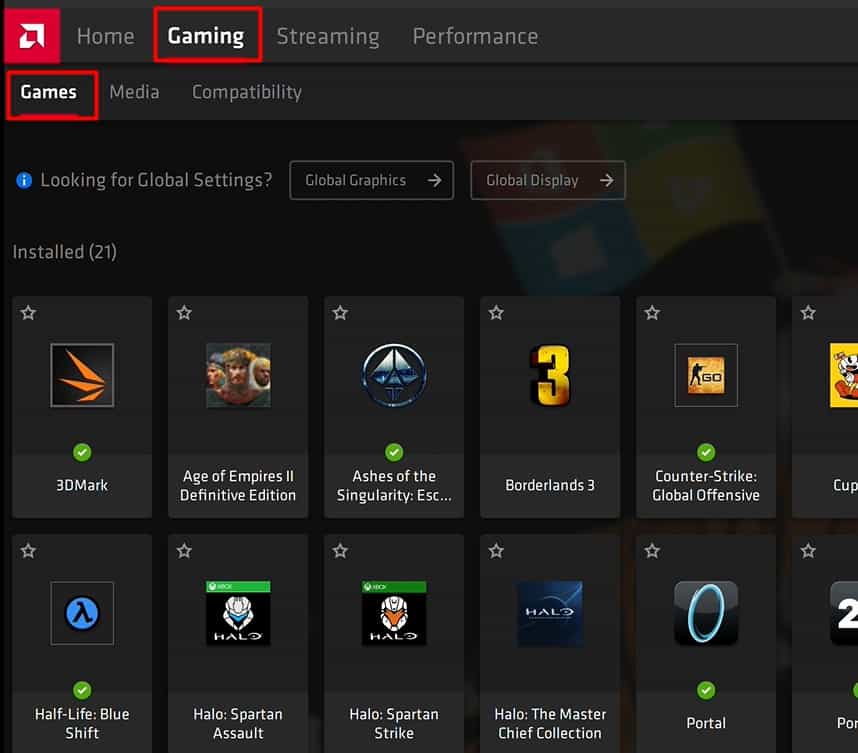Click the green checkmark on 3DMark
Viewport: 858px width, 753px height.
click(82, 453)
